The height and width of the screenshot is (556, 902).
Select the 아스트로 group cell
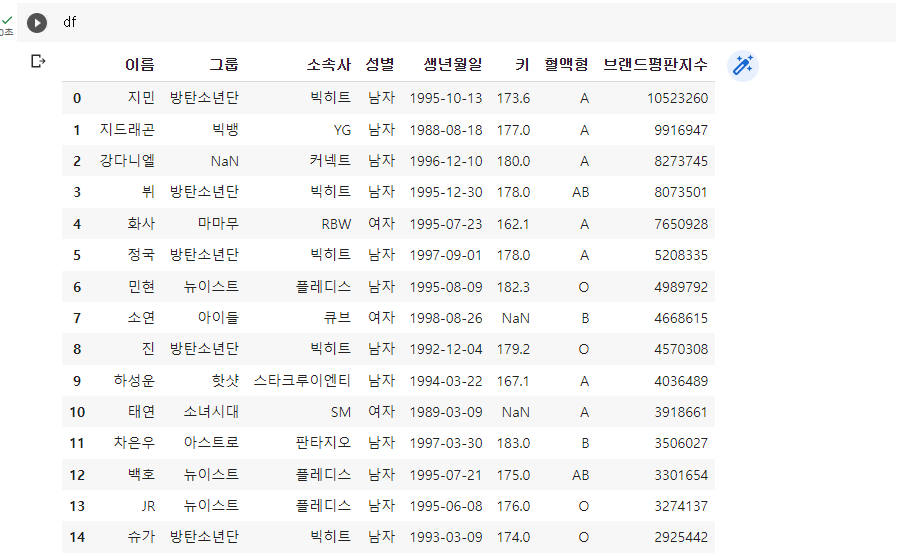(x=211, y=443)
